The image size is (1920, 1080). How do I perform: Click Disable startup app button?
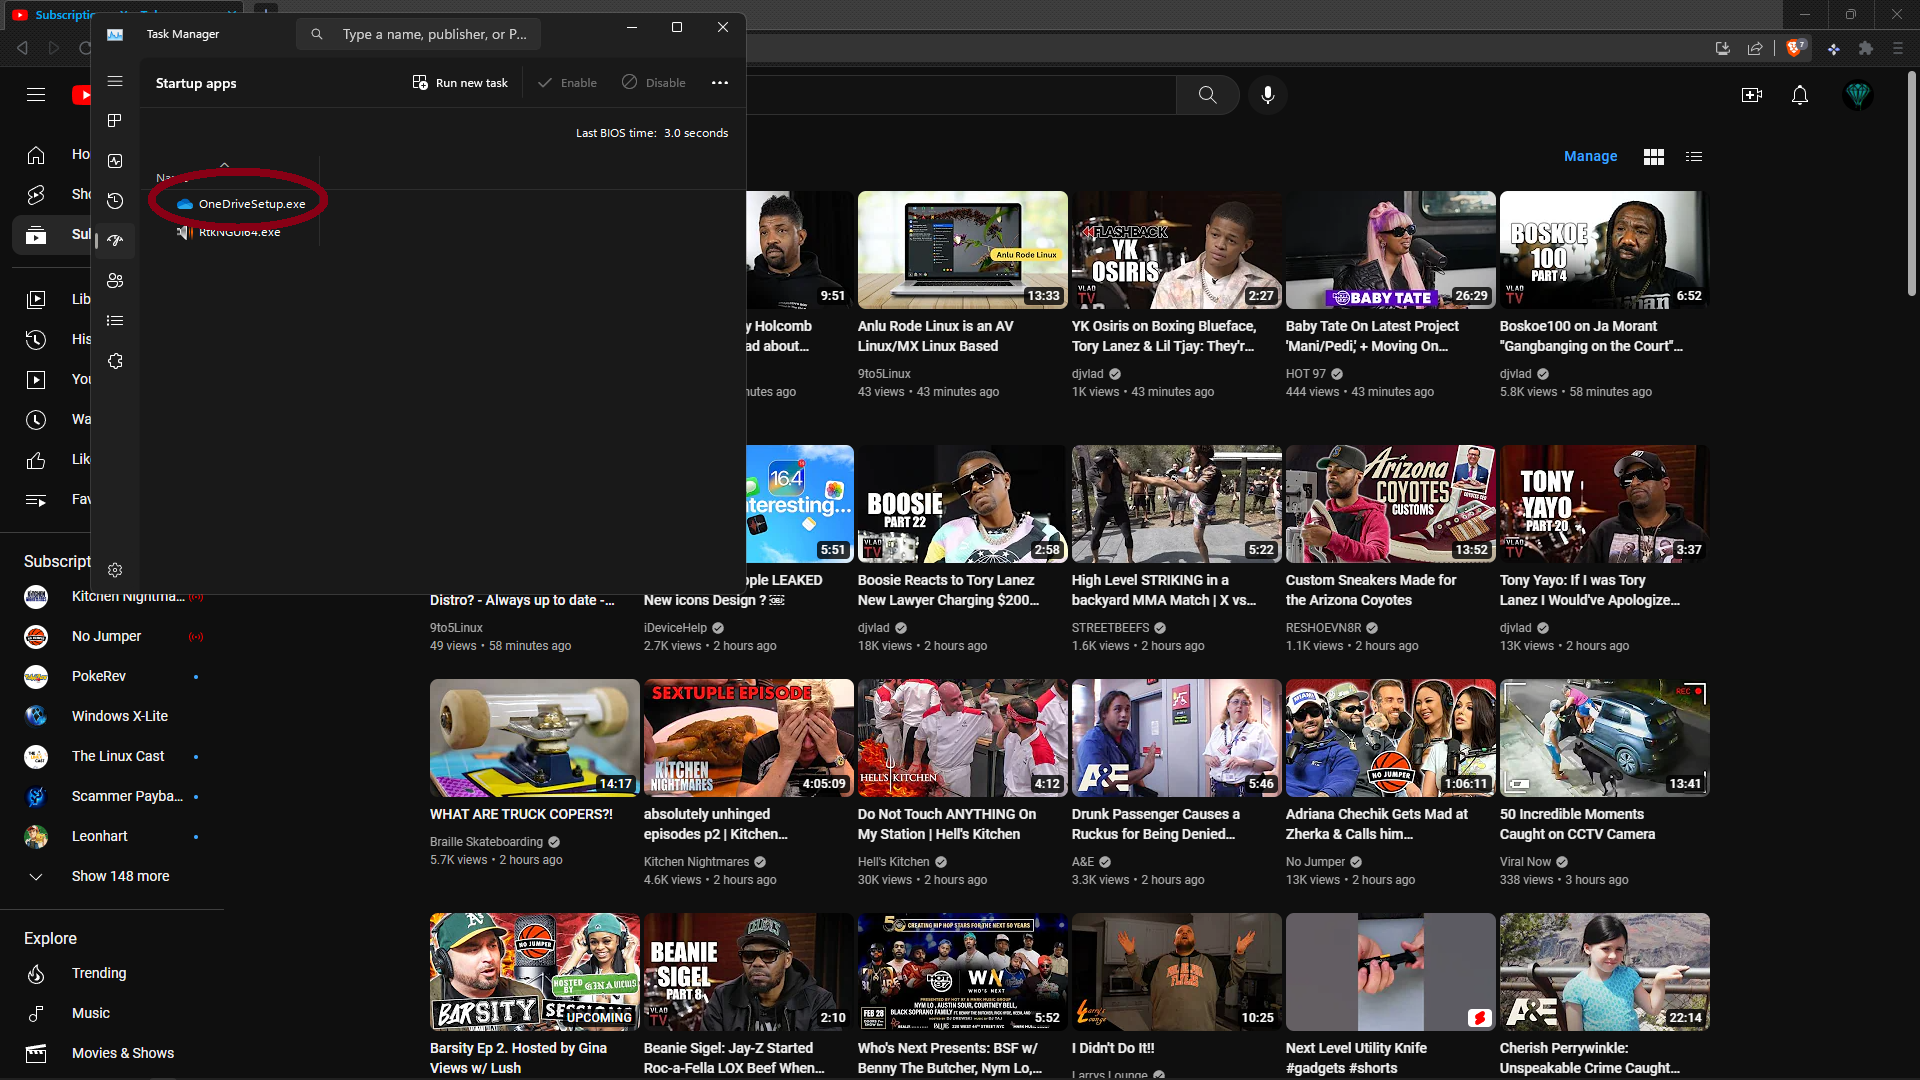(653, 83)
